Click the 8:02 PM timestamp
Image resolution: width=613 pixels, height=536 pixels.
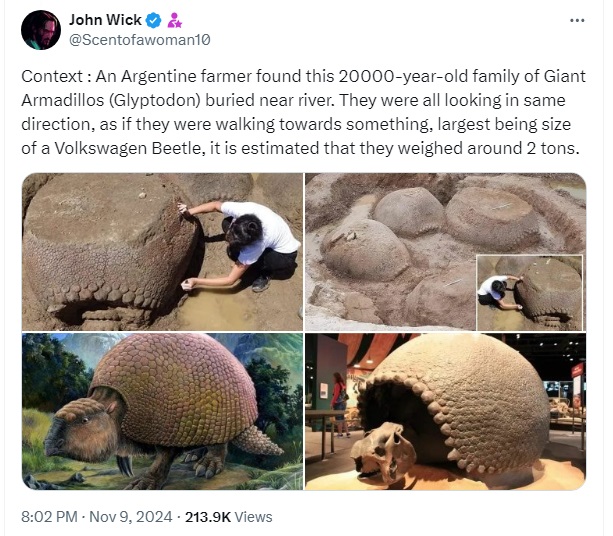(49, 517)
